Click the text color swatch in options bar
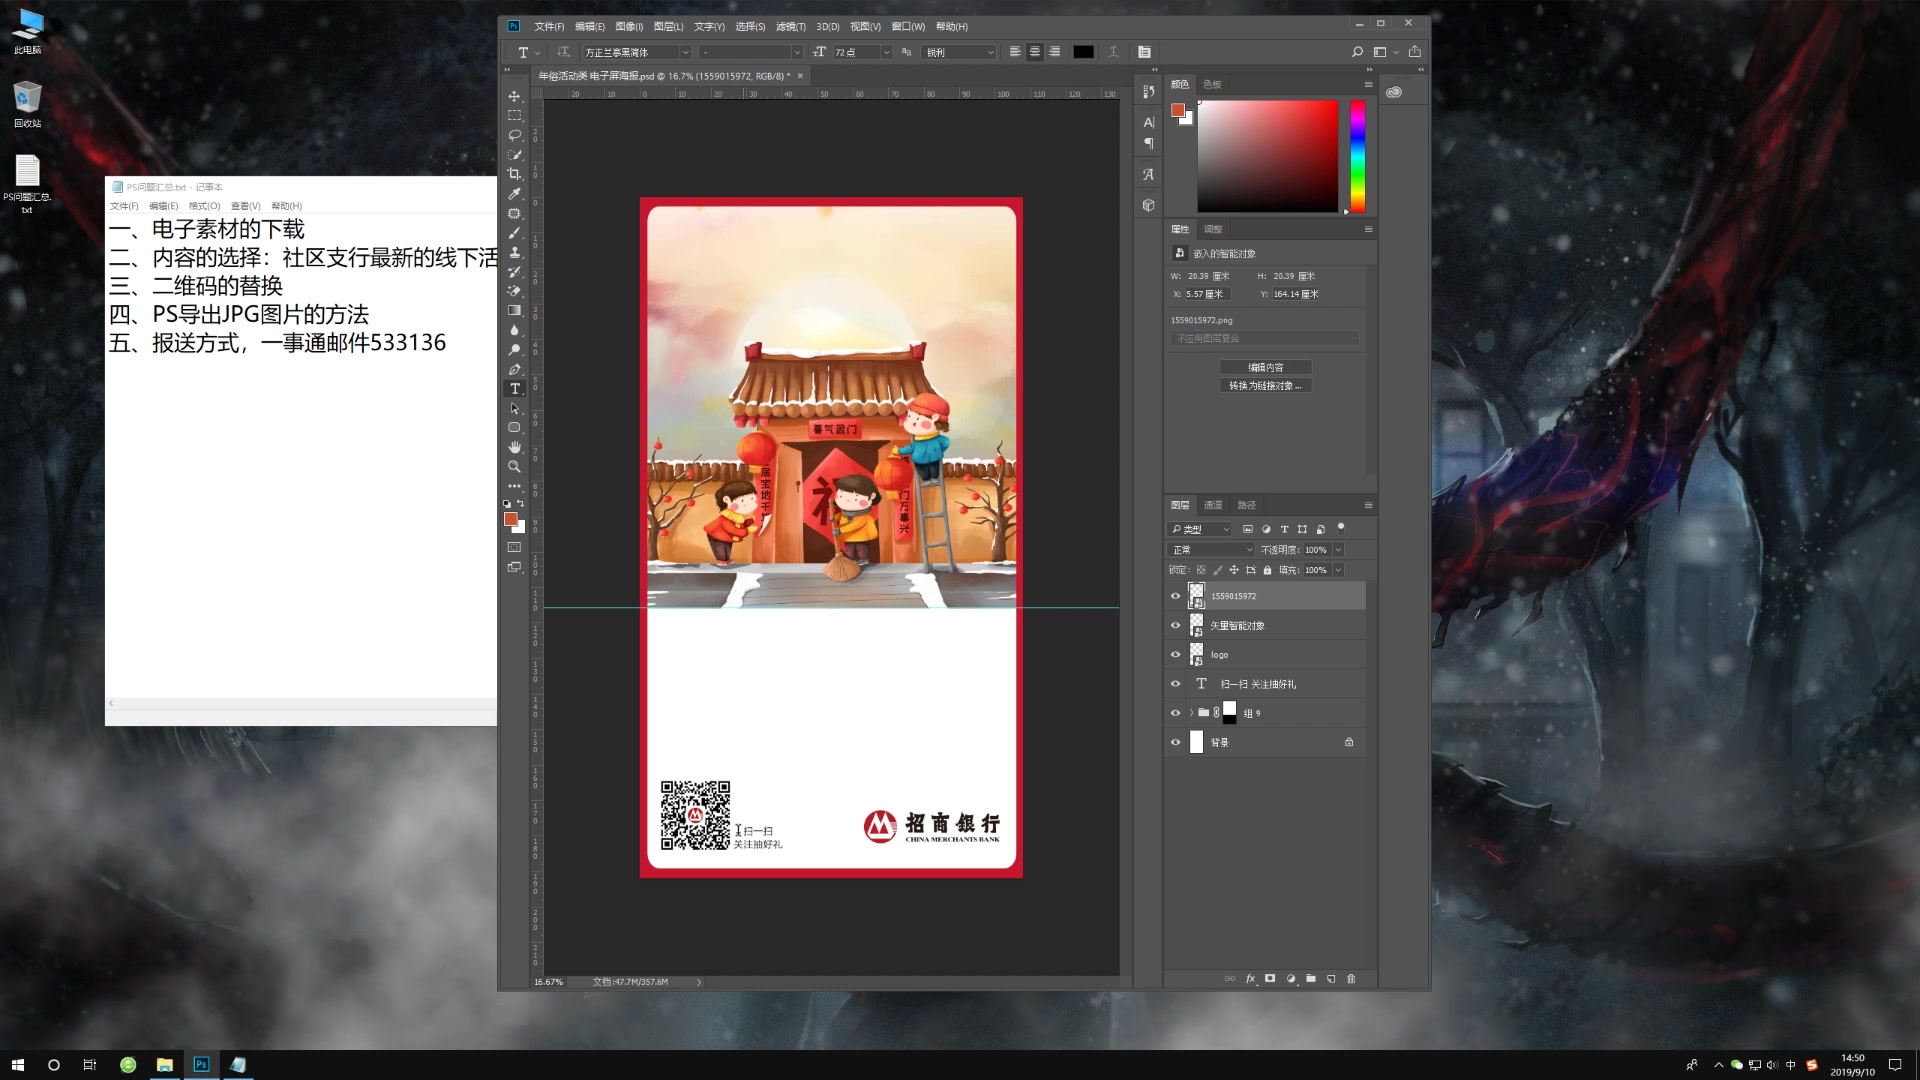 click(x=1083, y=52)
